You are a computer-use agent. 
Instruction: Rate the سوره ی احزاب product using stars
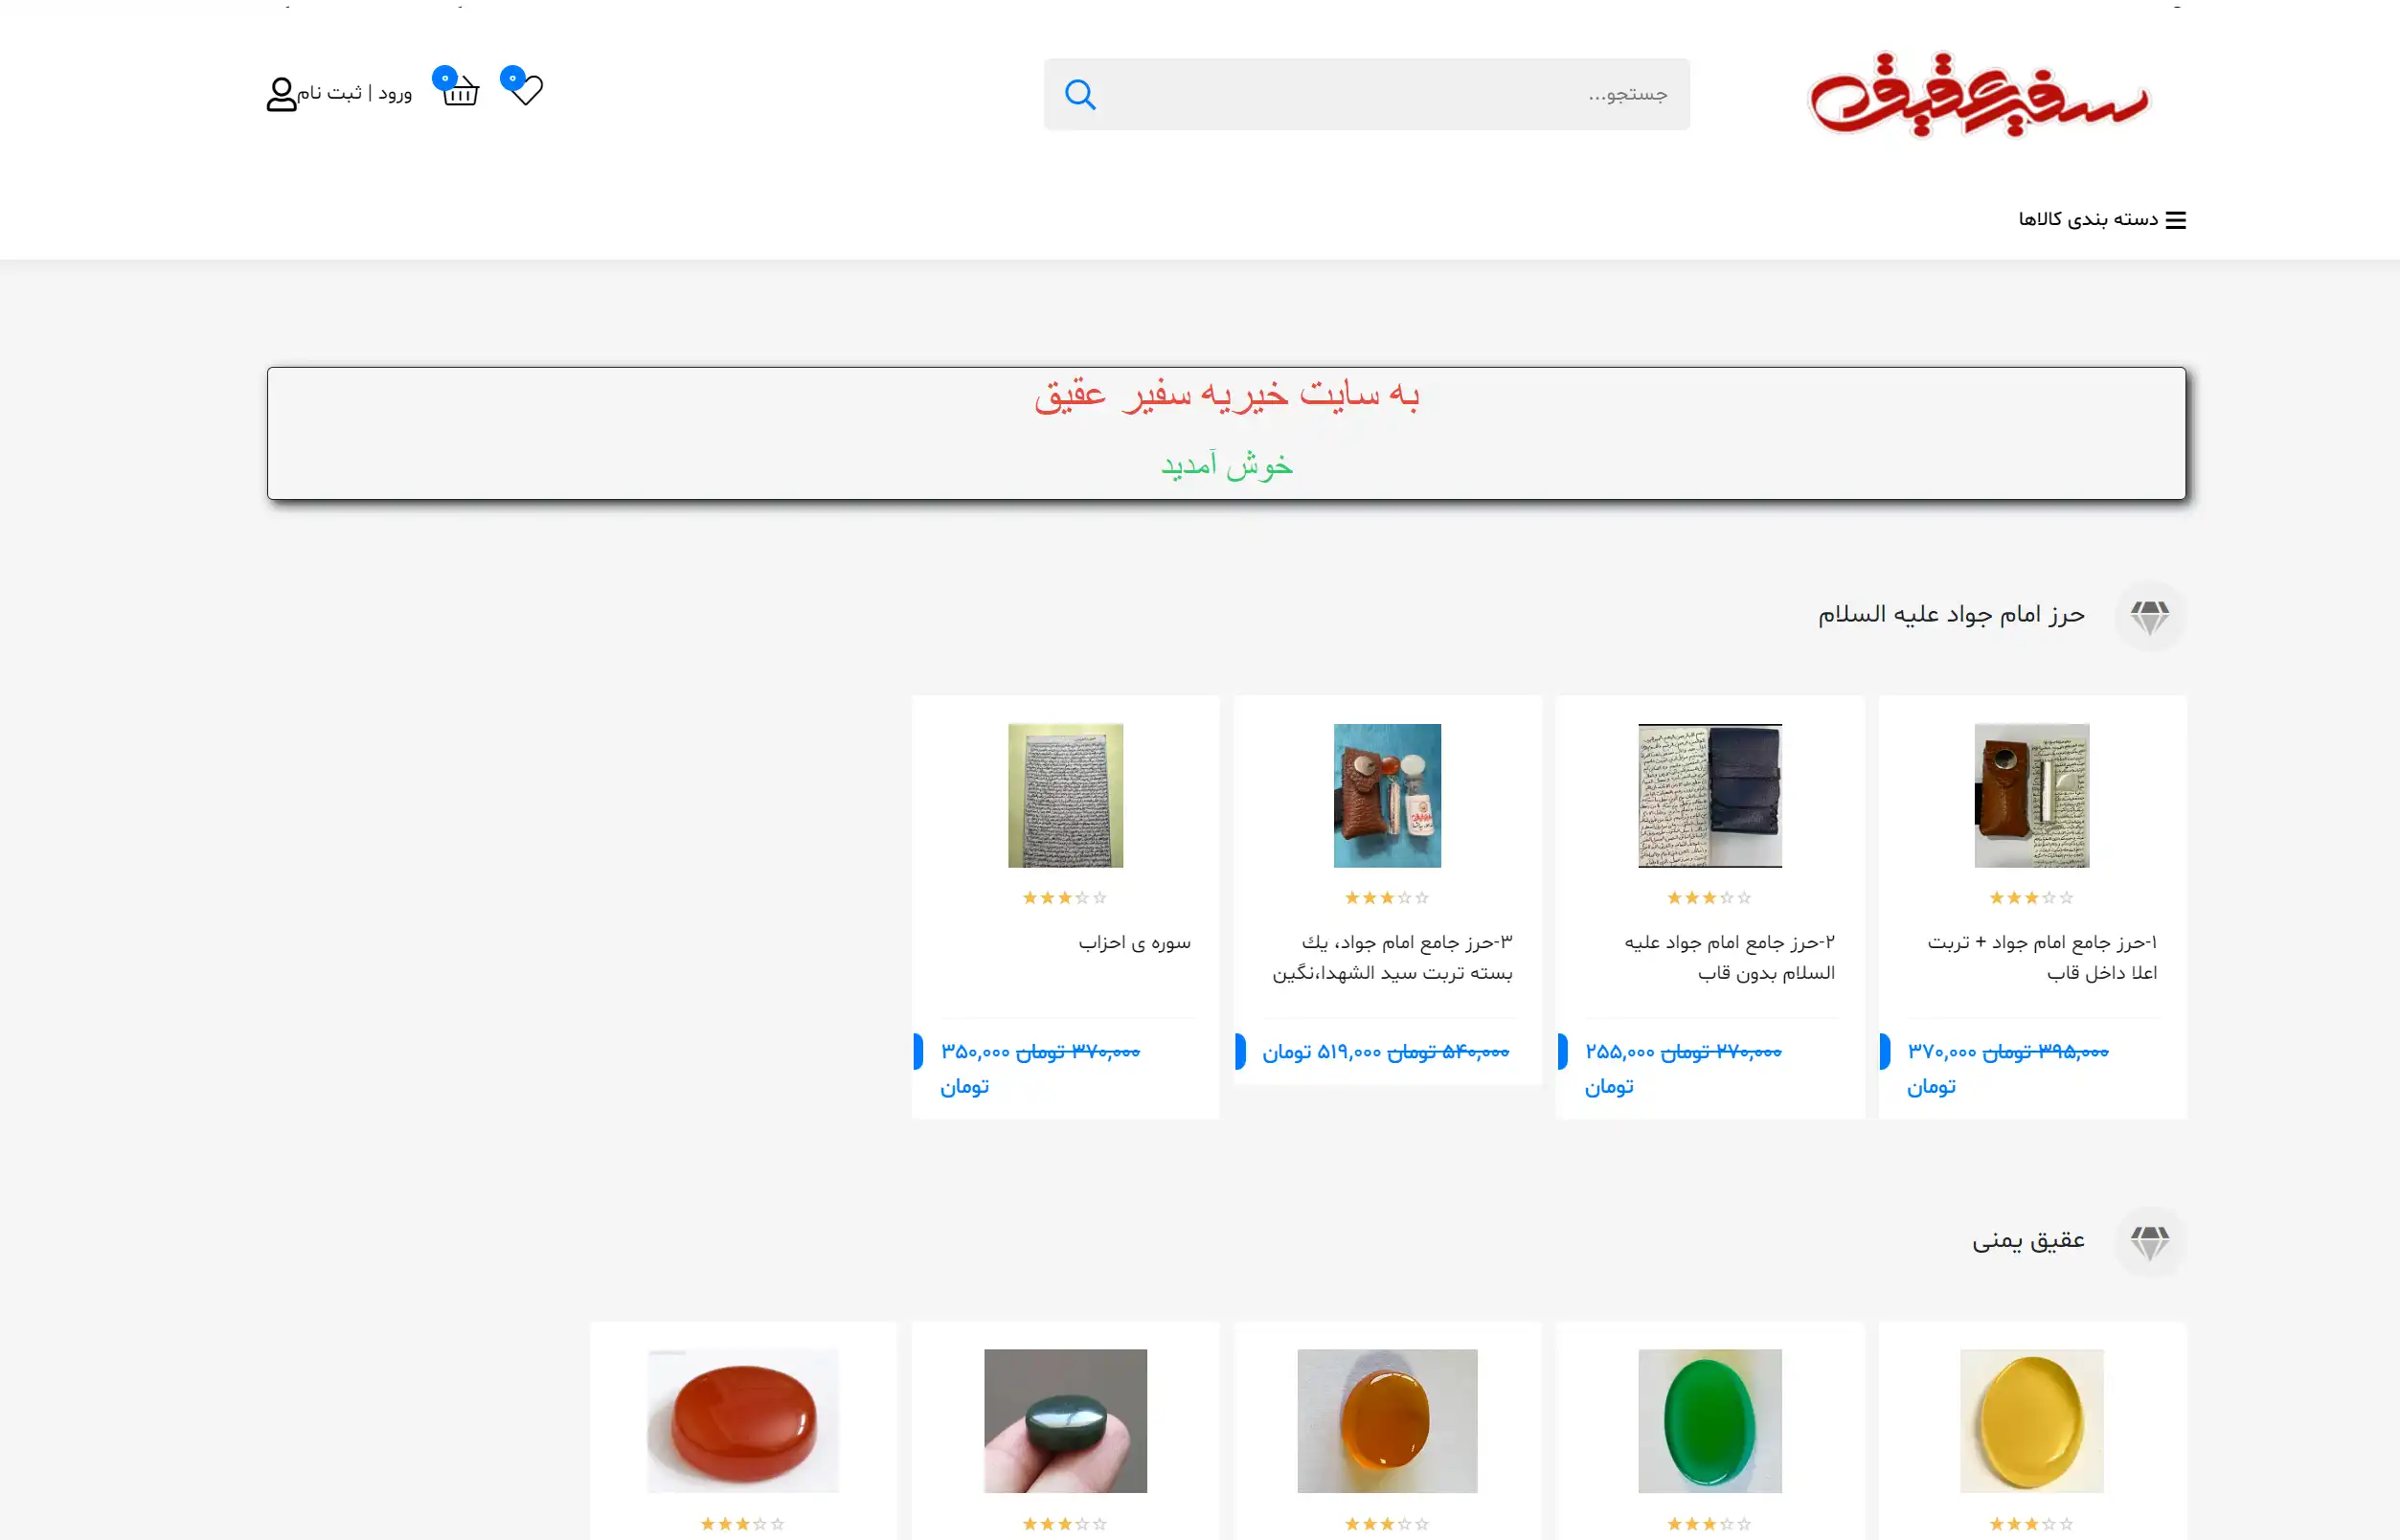point(1065,898)
